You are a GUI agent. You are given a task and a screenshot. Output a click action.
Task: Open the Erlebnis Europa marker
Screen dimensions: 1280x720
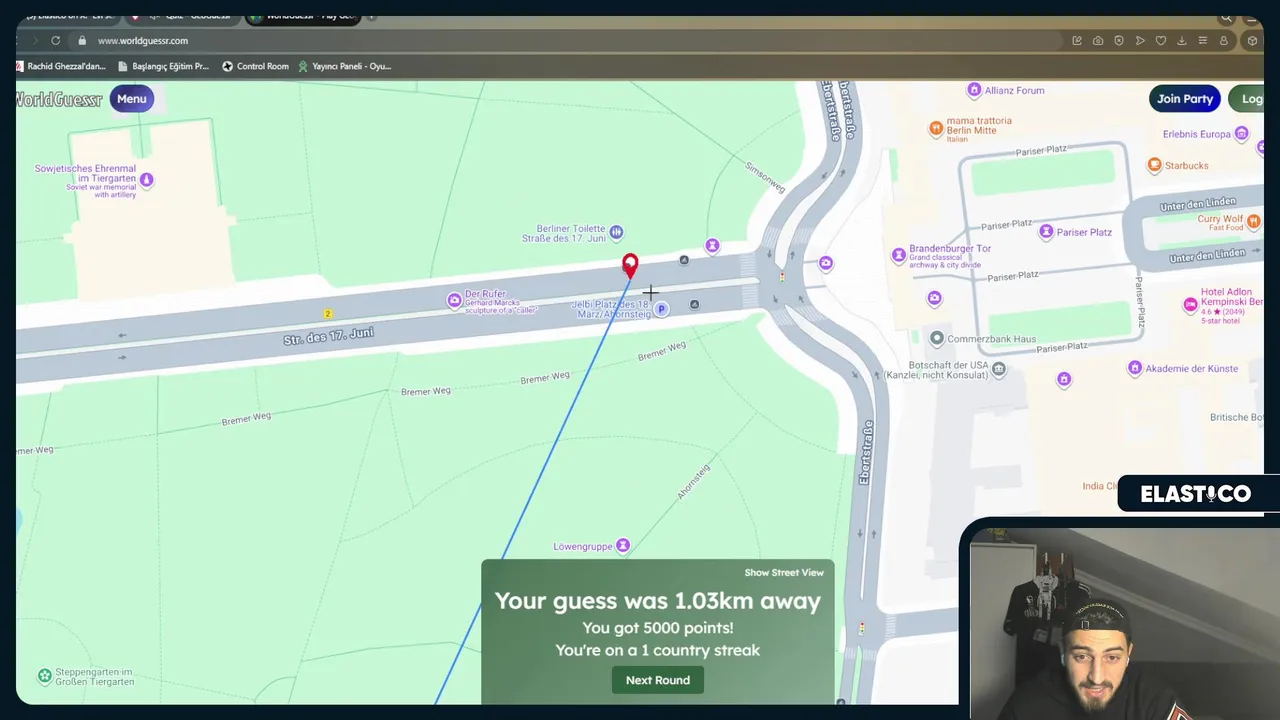1242,134
